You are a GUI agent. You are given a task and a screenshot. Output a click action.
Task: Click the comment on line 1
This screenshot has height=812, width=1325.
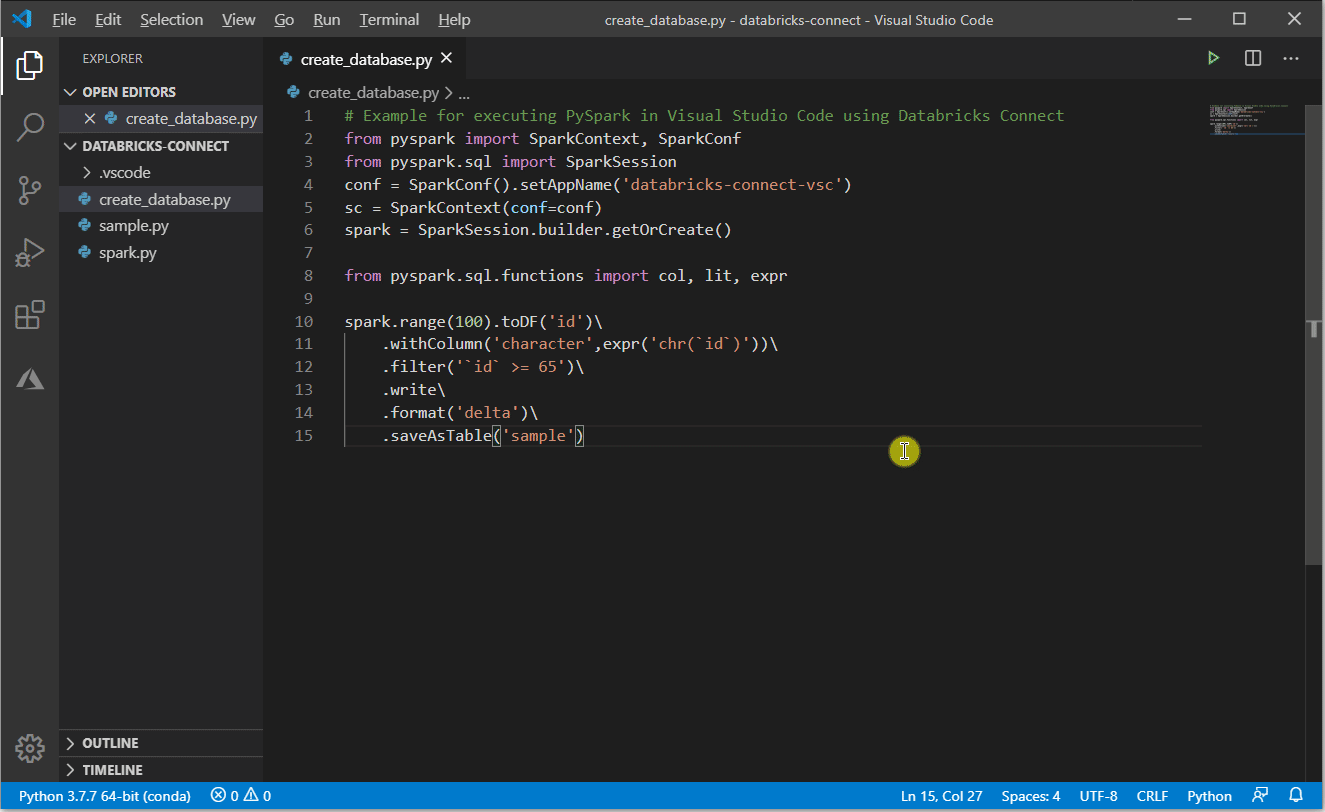tap(704, 116)
